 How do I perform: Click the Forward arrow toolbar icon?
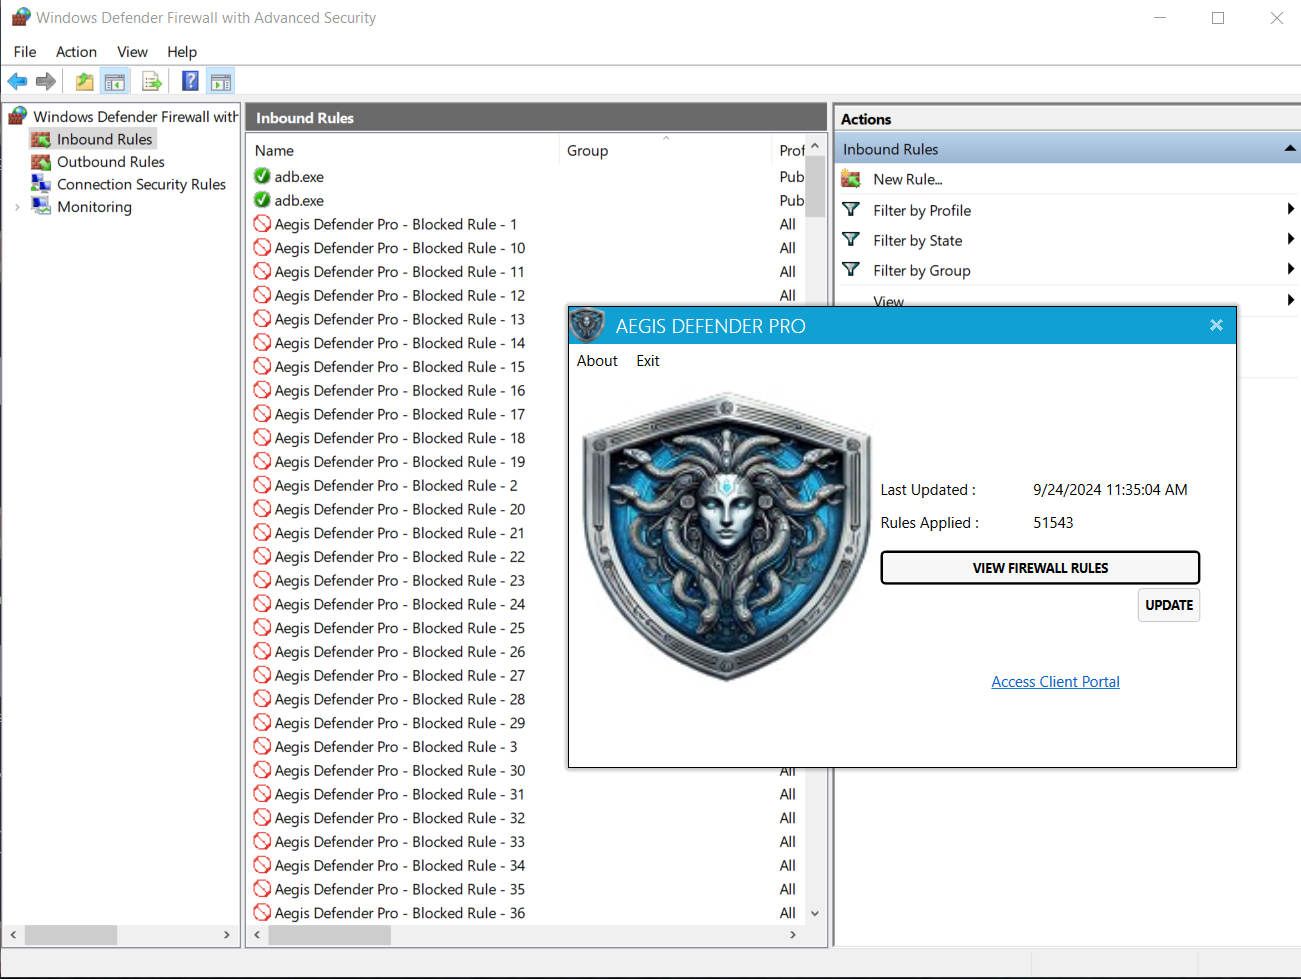tap(46, 81)
